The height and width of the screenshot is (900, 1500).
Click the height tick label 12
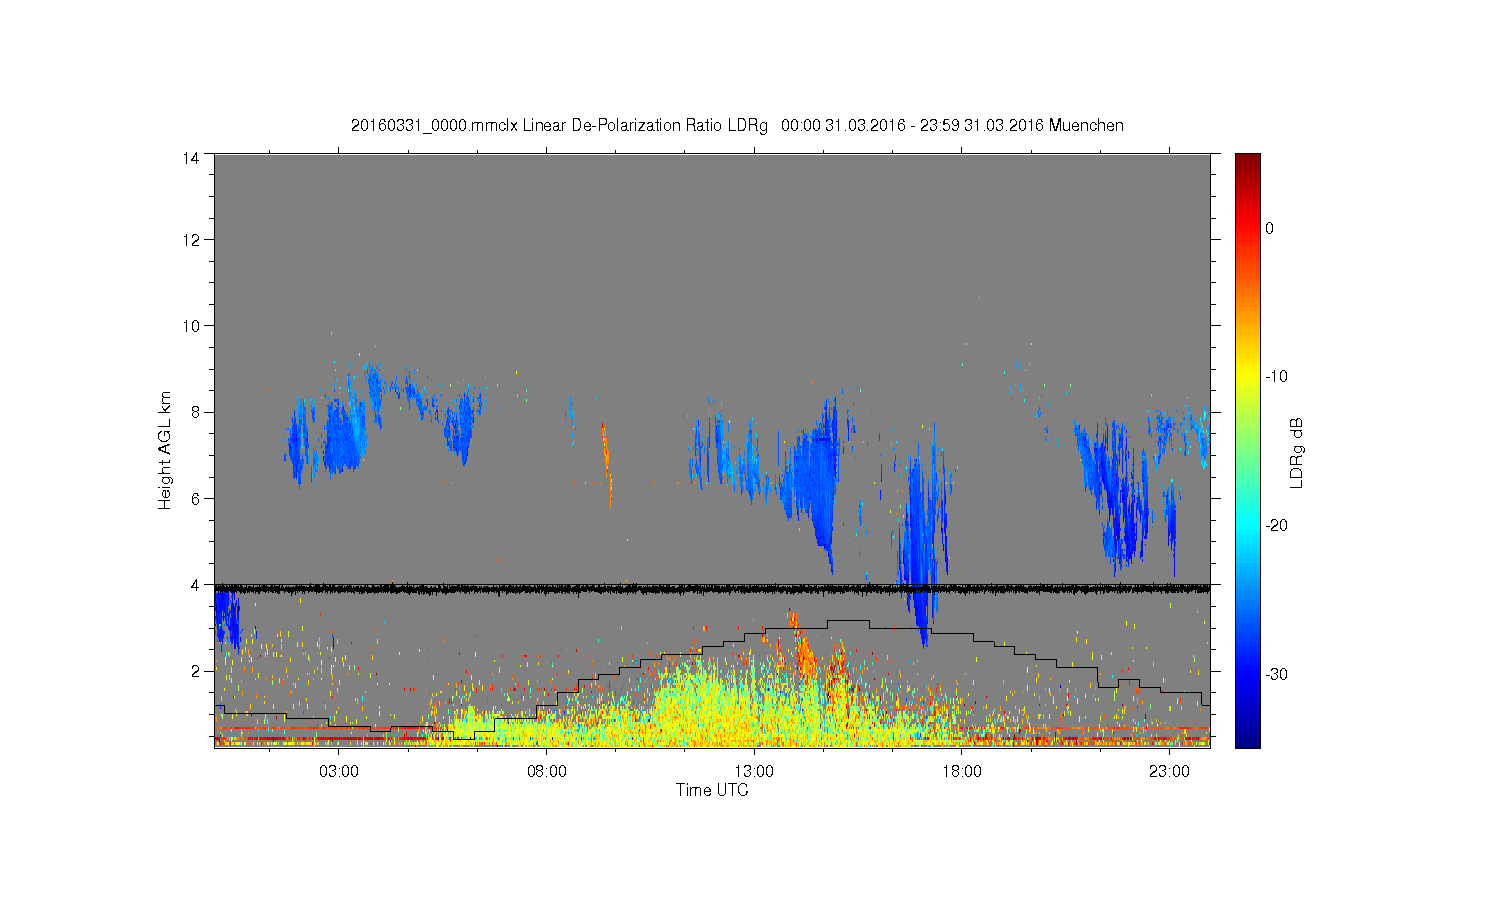[x=190, y=239]
